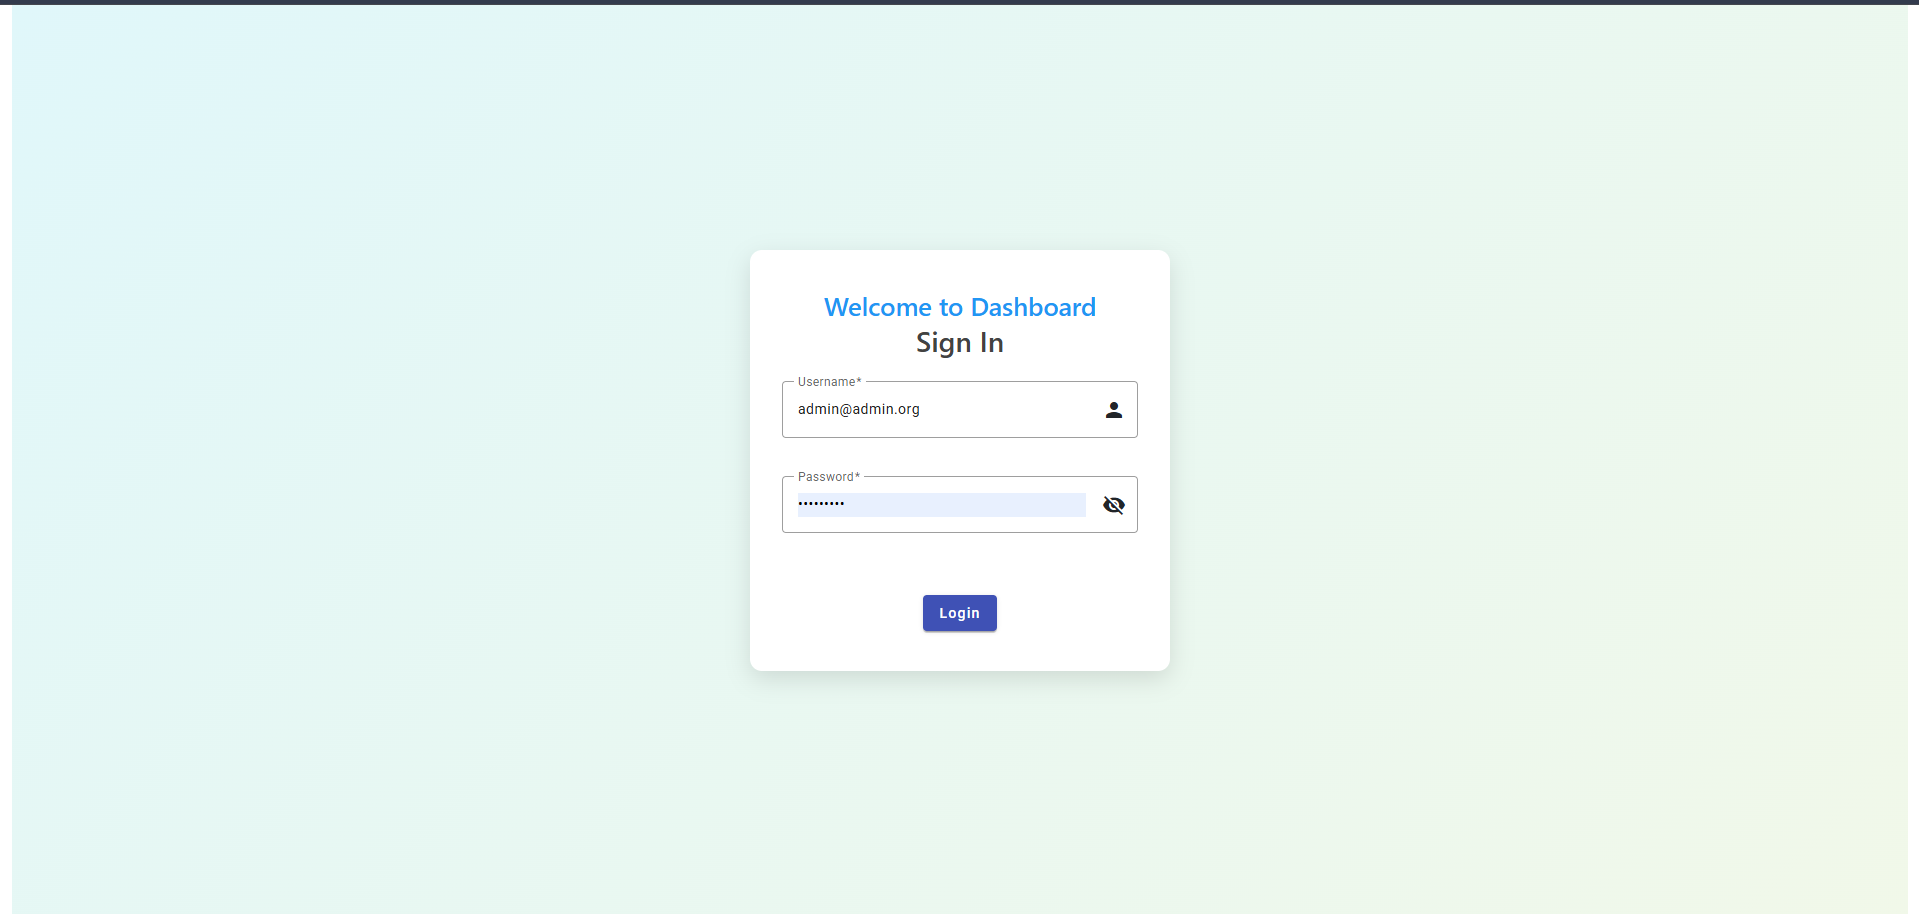This screenshot has height=914, width=1919.
Task: Click blank space between Password field and Login
Action: [x=959, y=563]
